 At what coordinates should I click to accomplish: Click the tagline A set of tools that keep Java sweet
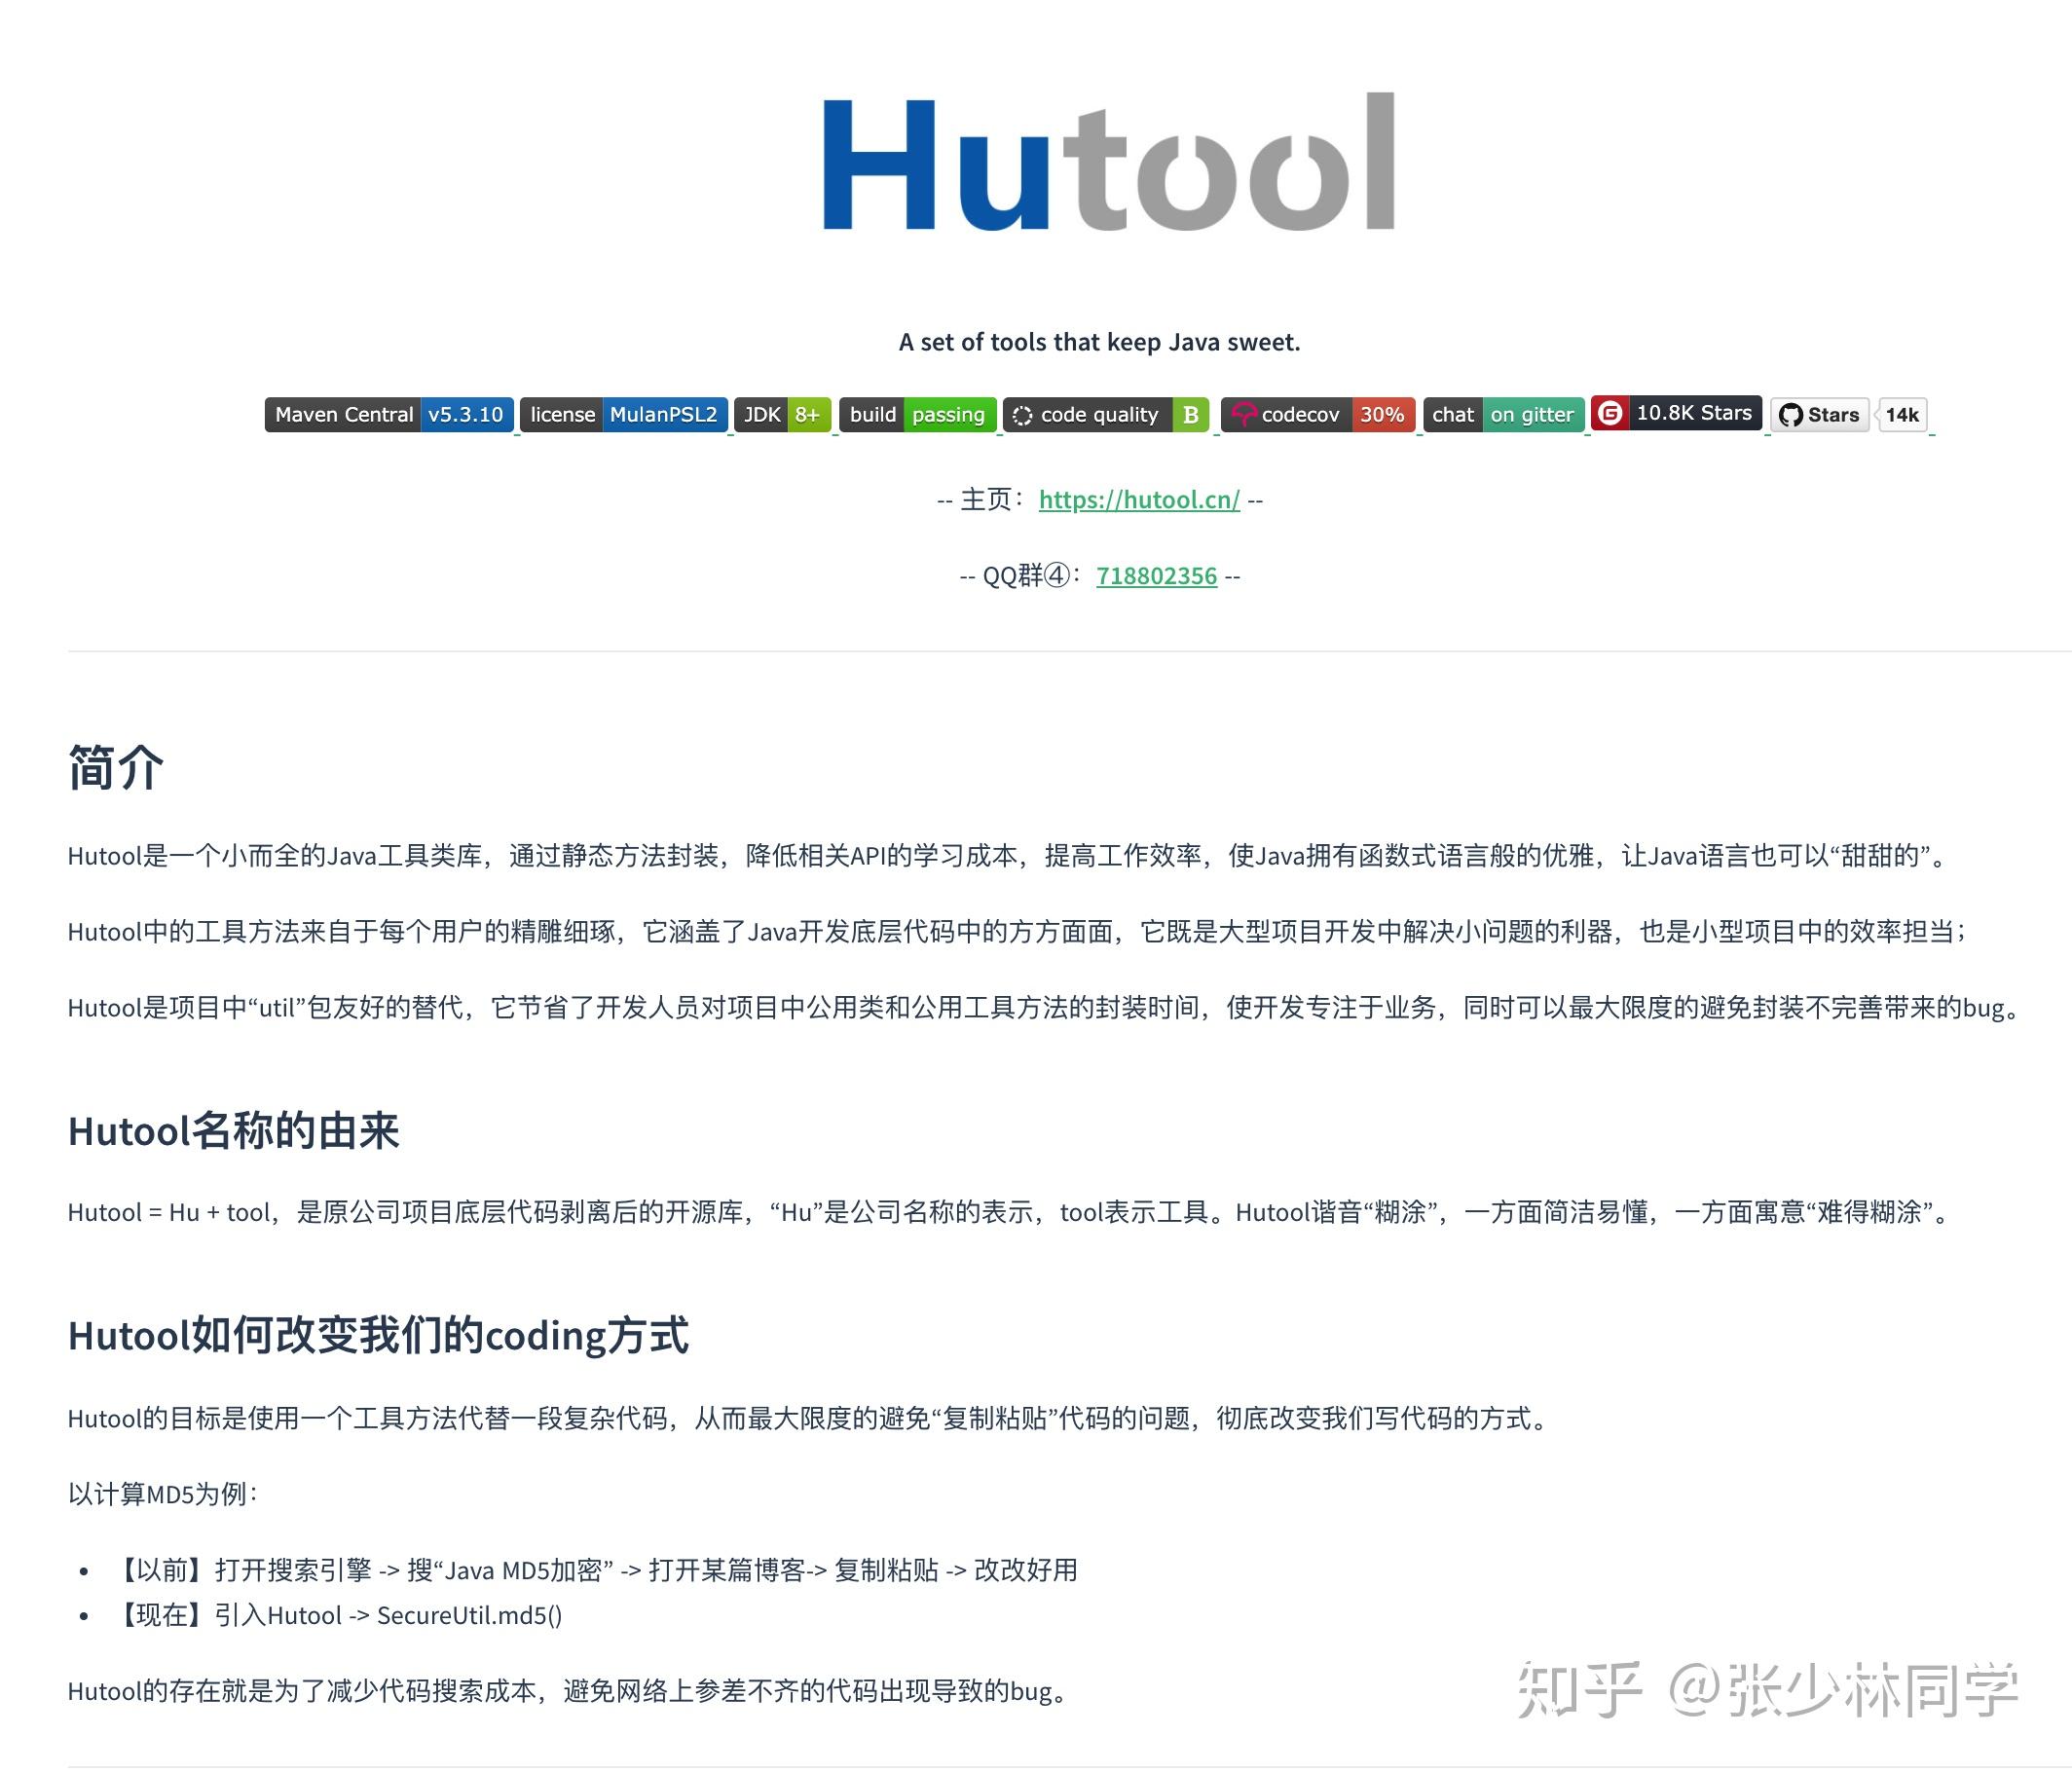tap(1100, 341)
